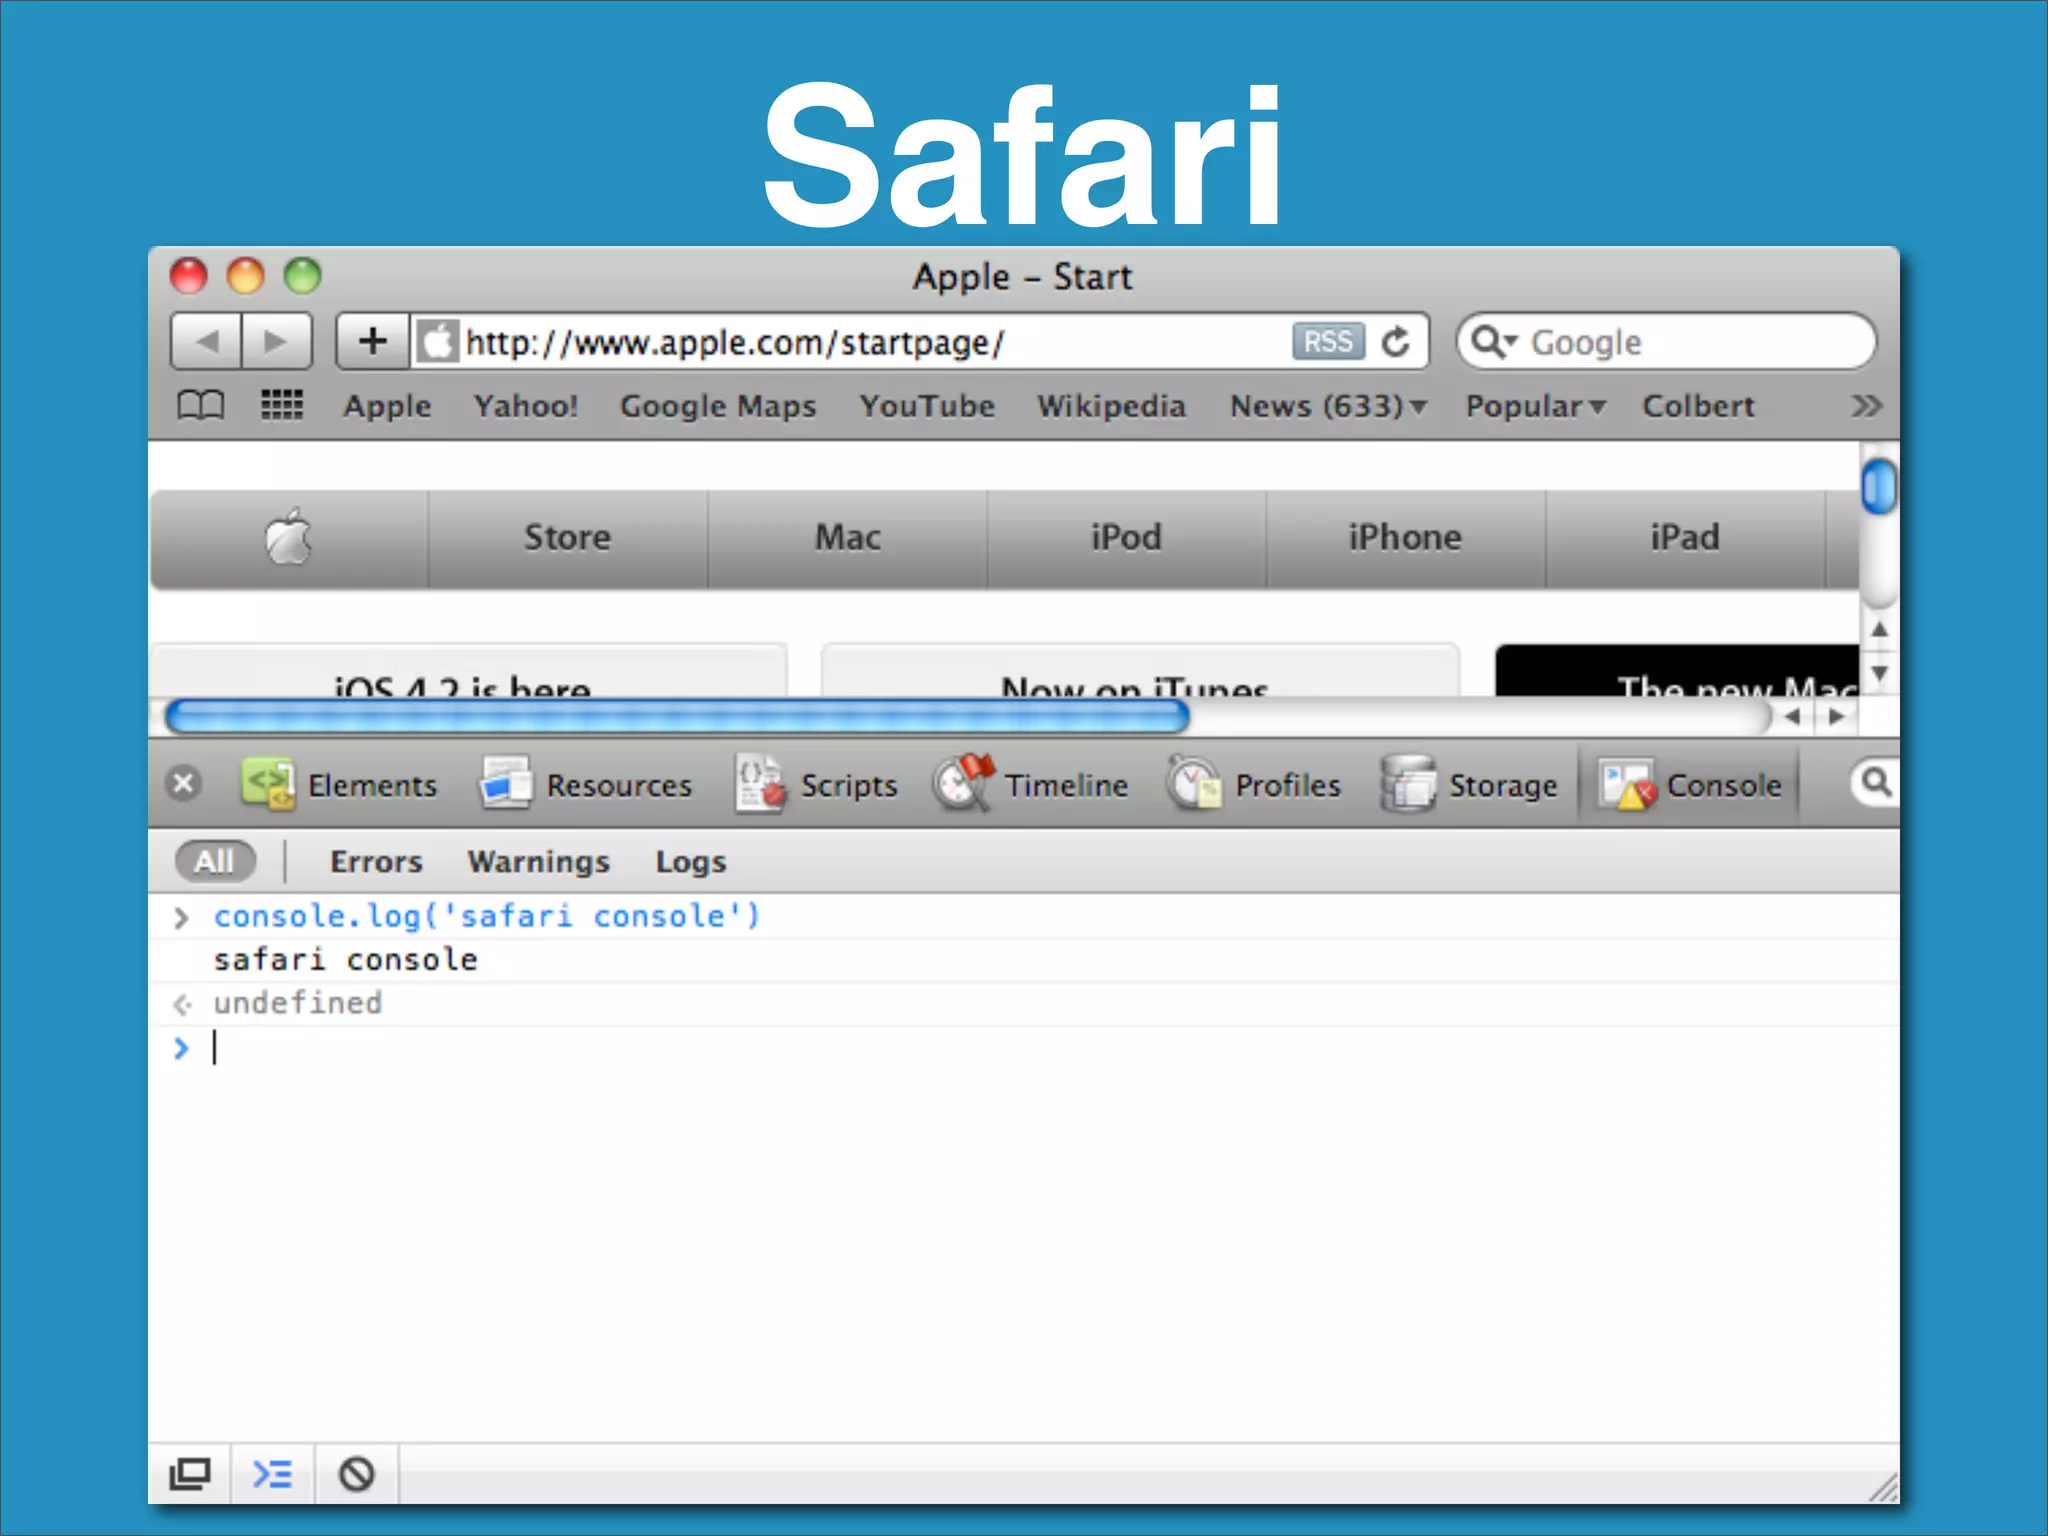Click the 'undefined' result line
The height and width of the screenshot is (1536, 2048).
[297, 1002]
